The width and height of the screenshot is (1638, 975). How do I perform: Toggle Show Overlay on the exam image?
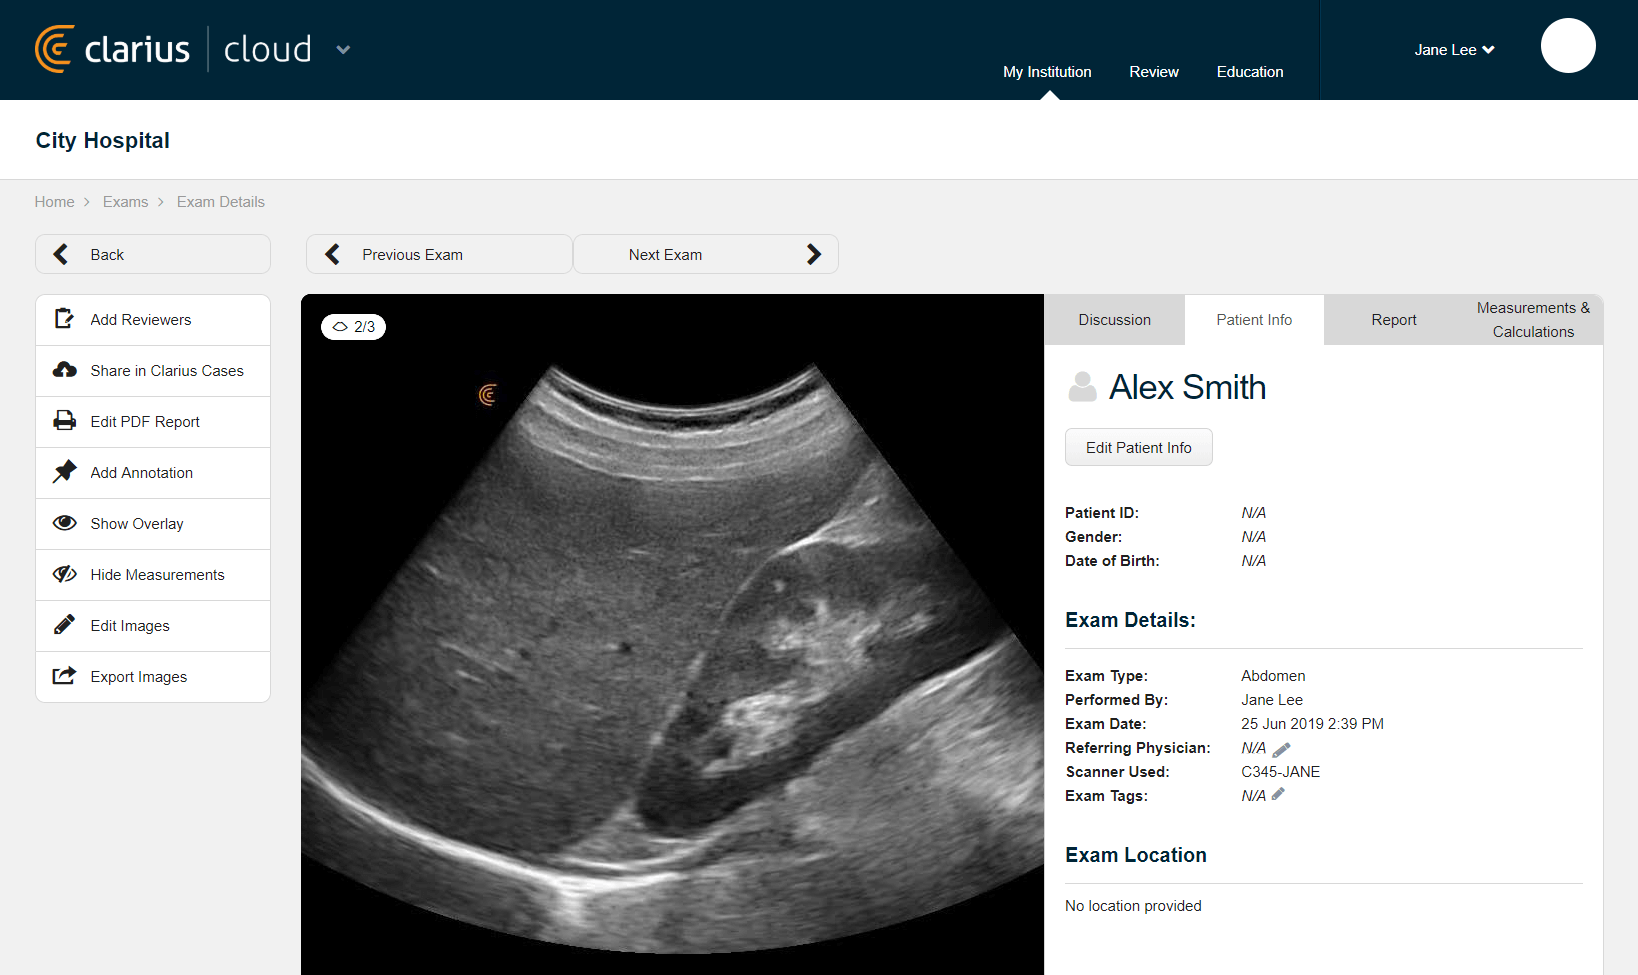coord(64,523)
